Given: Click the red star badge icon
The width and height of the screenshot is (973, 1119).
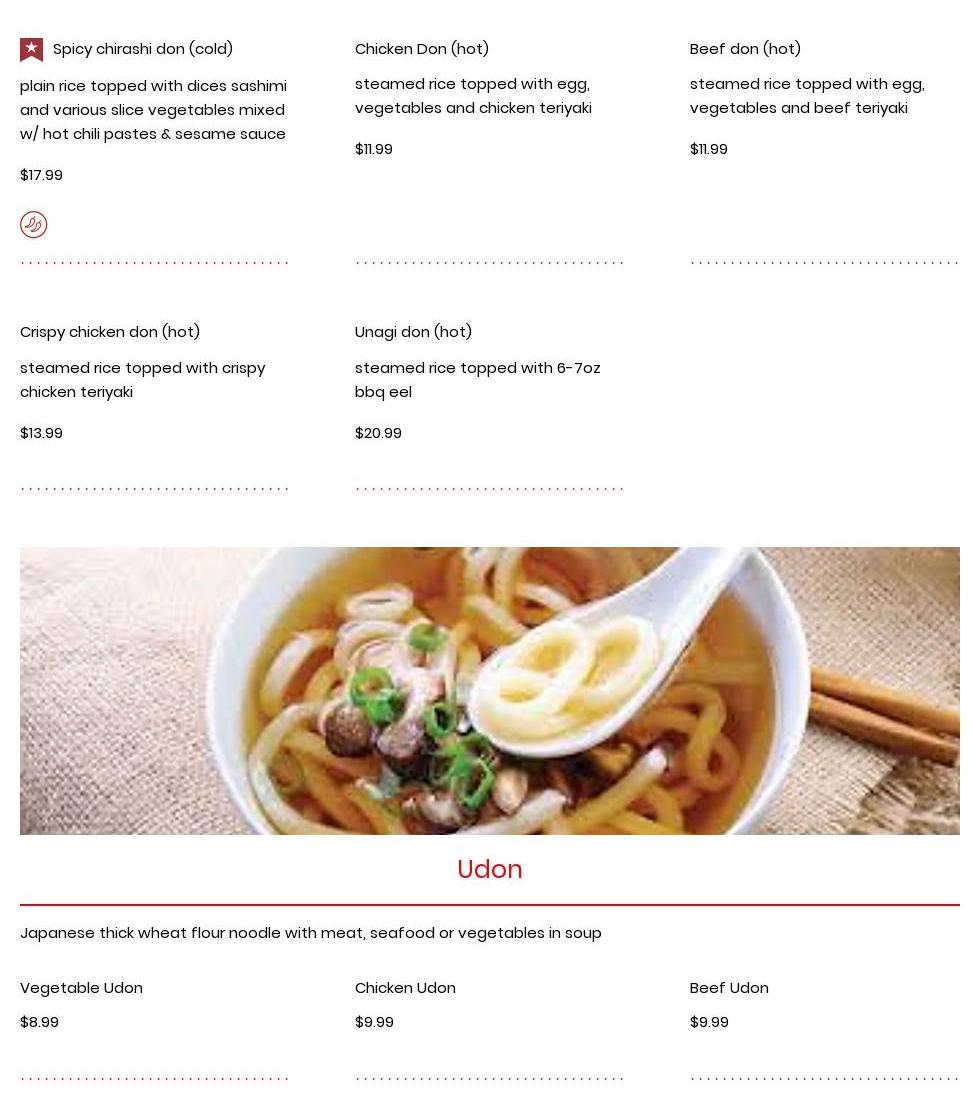Looking at the screenshot, I should pos(31,49).
